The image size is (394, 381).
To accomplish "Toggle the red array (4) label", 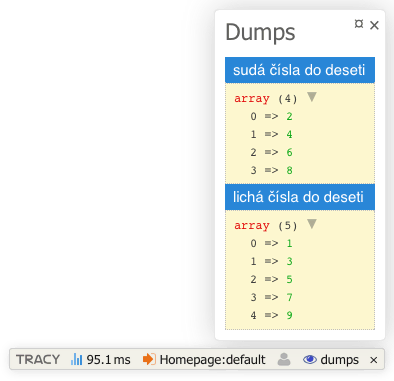I will pyautogui.click(x=252, y=99).
